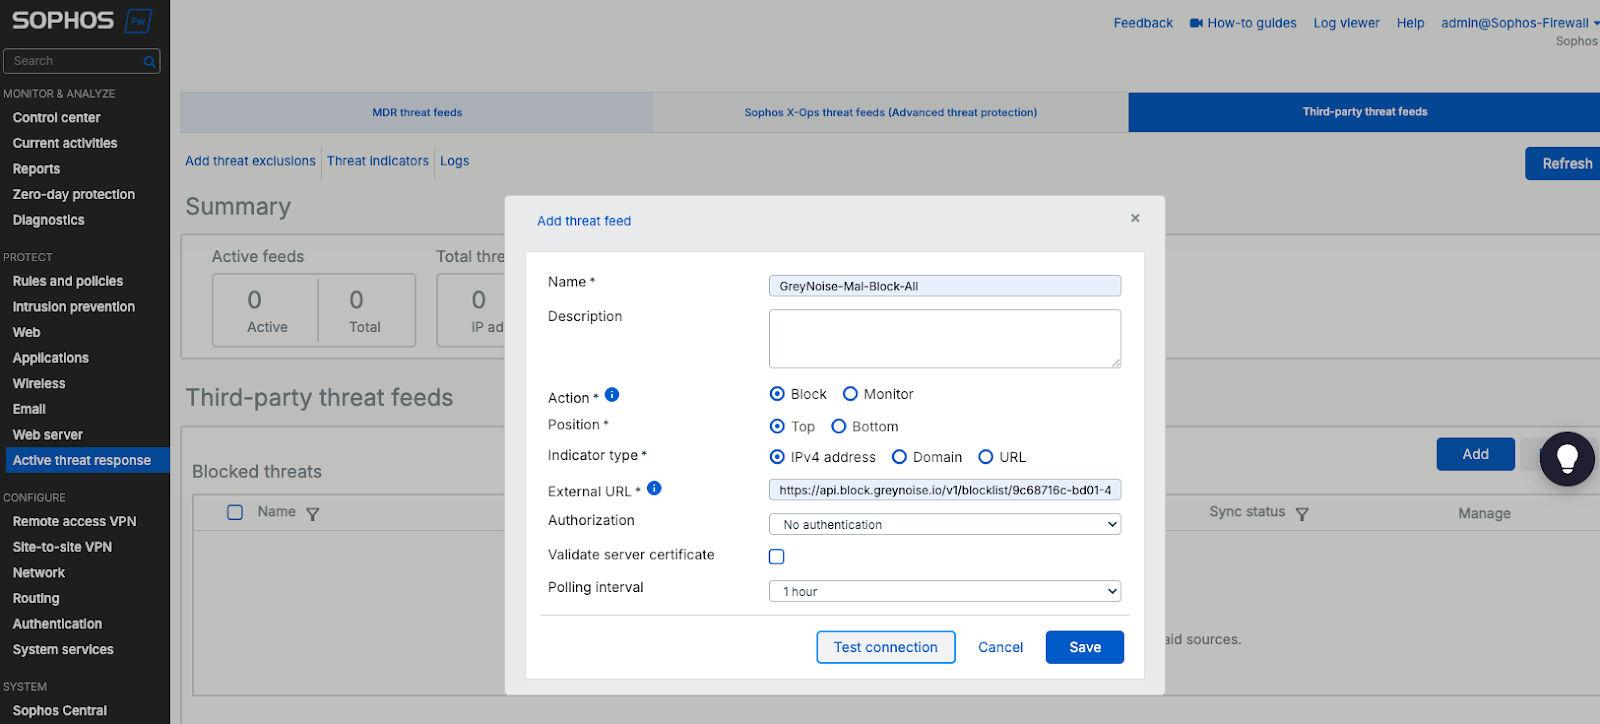Open Email in sidebar
The width and height of the screenshot is (1600, 724).
tap(29, 409)
